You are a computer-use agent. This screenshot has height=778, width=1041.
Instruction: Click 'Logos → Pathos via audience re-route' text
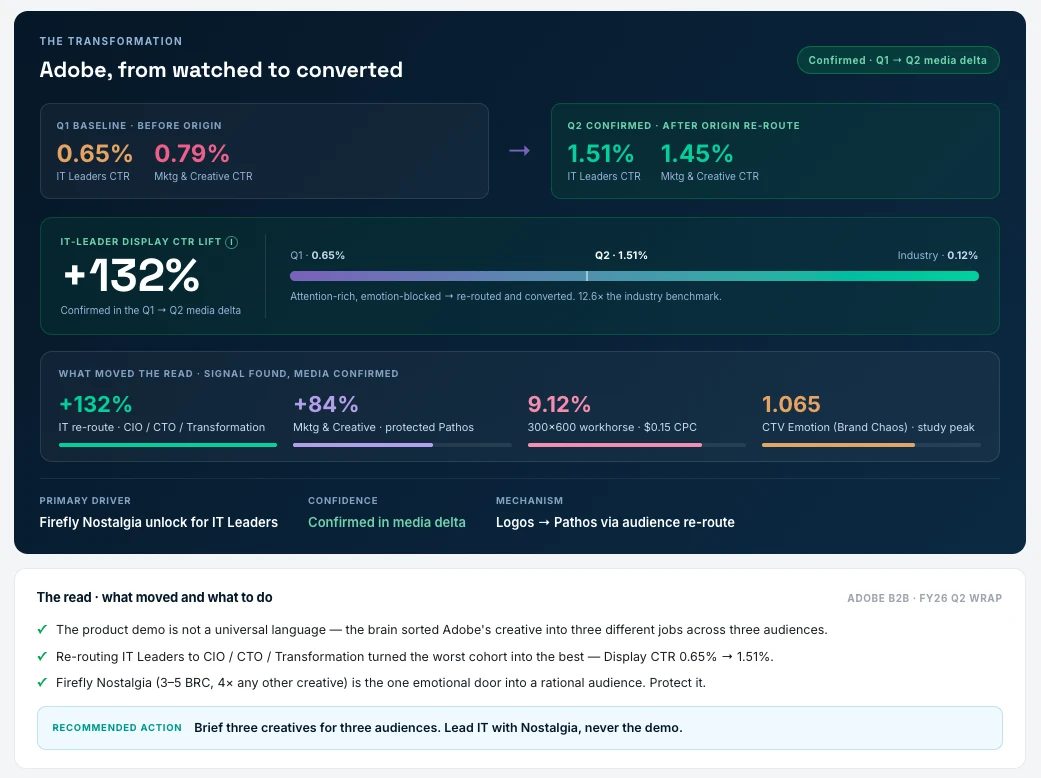pyautogui.click(x=615, y=522)
